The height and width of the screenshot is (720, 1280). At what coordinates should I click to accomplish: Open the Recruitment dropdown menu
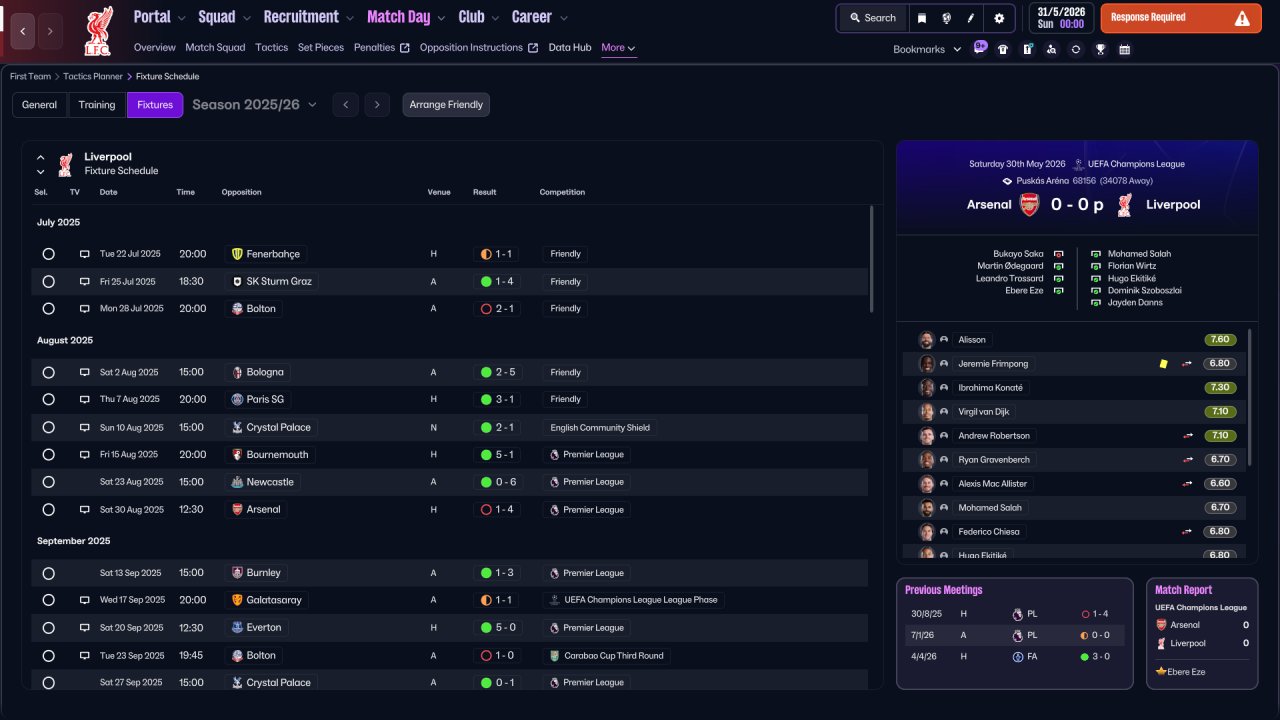[x=308, y=17]
